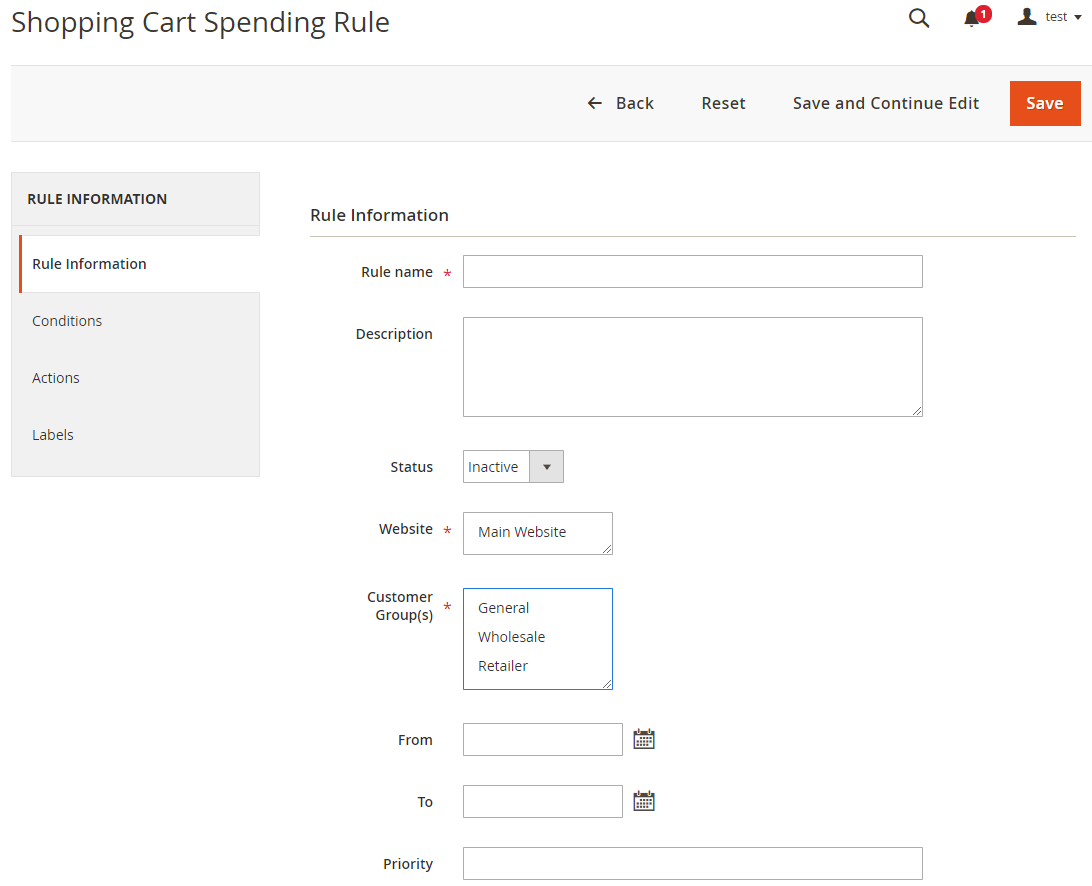
Task: Click the Reset button
Action: pos(723,103)
